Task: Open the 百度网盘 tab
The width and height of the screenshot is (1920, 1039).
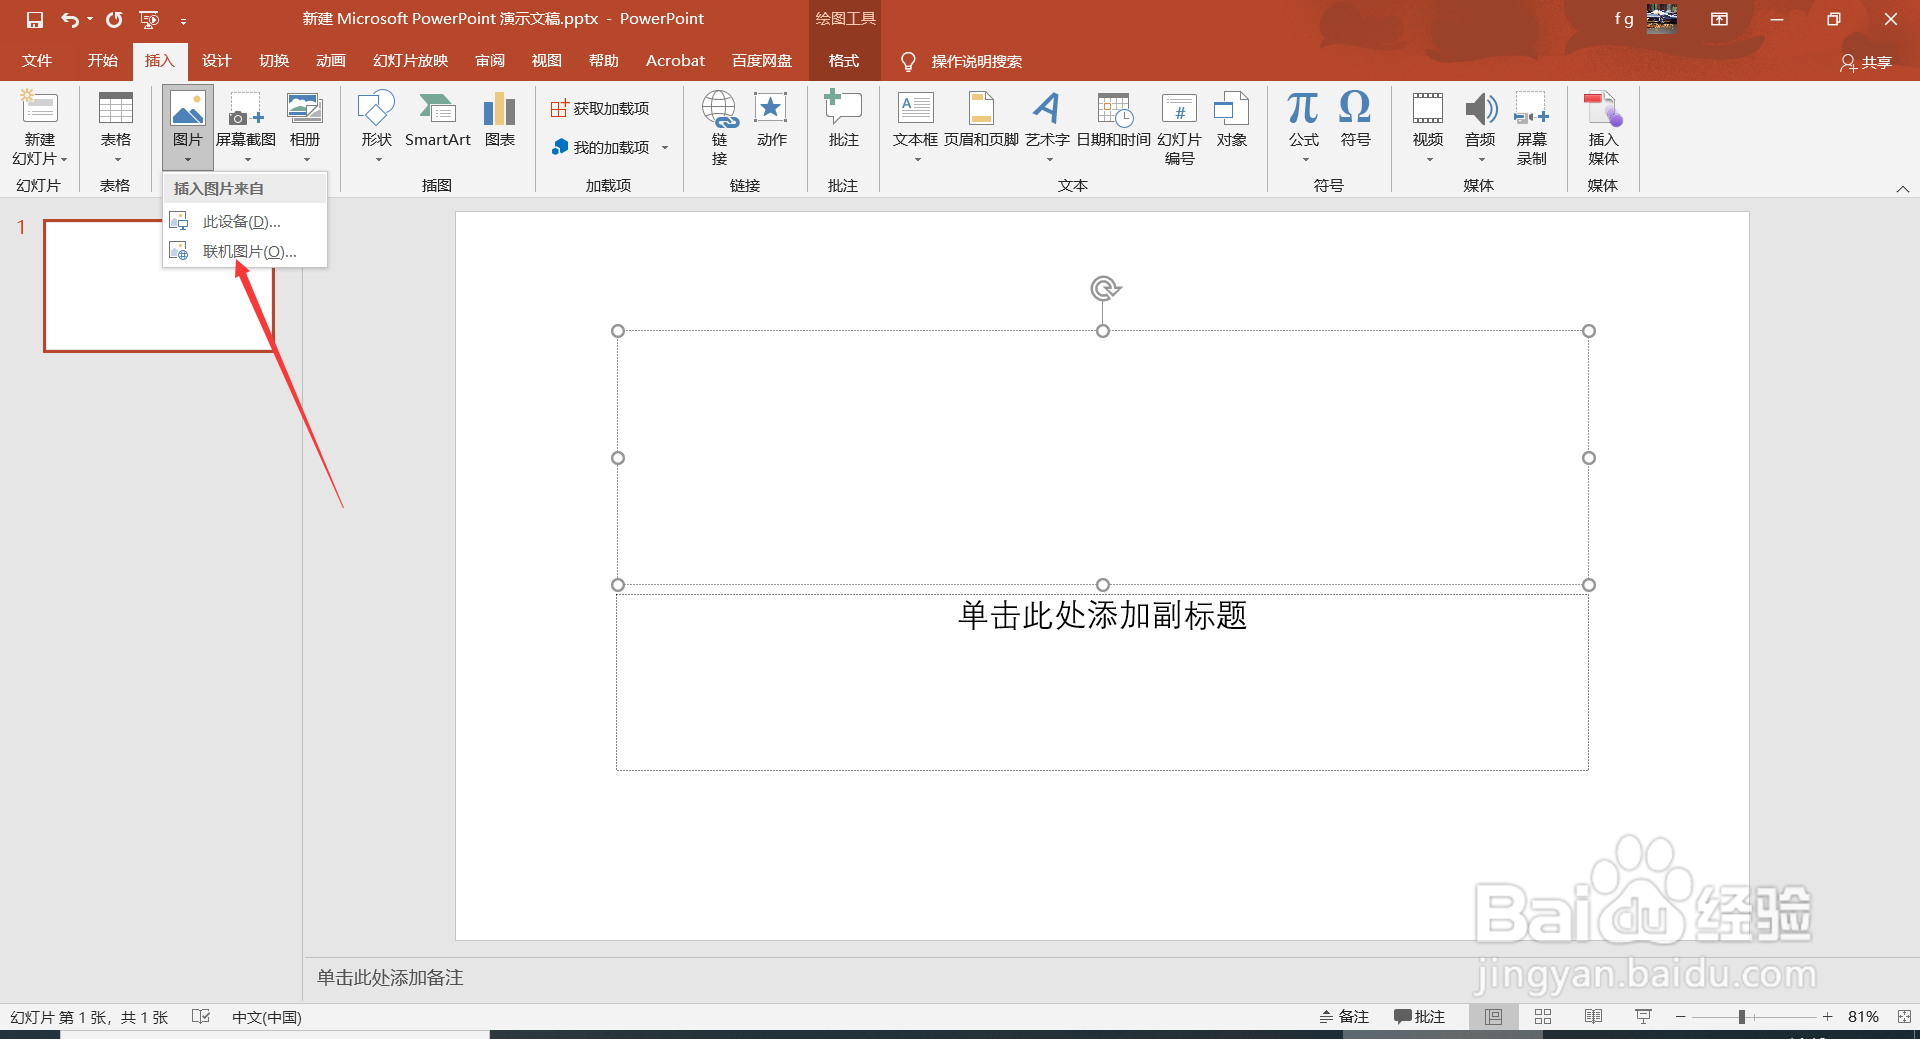Action: pyautogui.click(x=762, y=61)
